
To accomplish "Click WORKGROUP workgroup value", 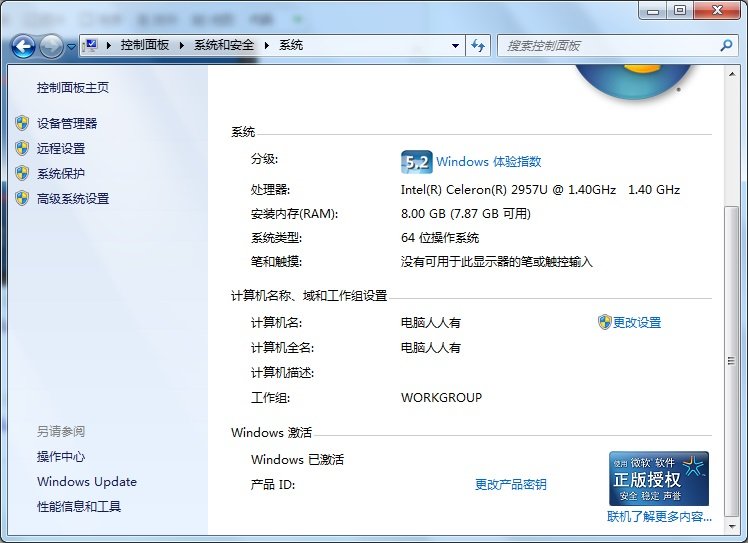I will tap(441, 397).
